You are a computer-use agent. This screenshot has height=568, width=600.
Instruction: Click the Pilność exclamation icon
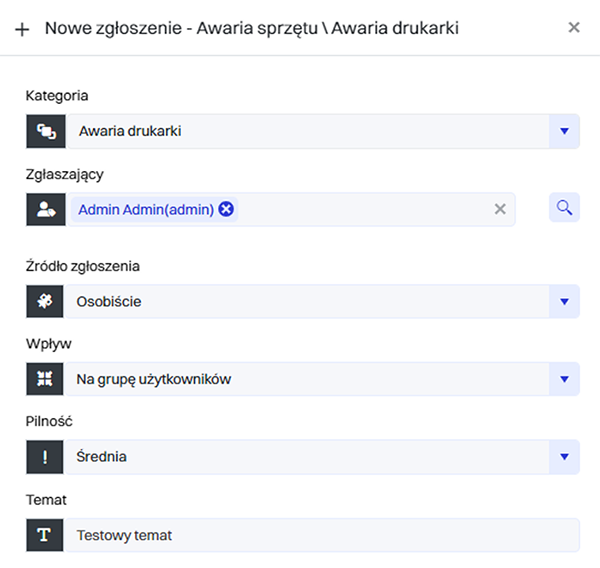[x=45, y=457]
